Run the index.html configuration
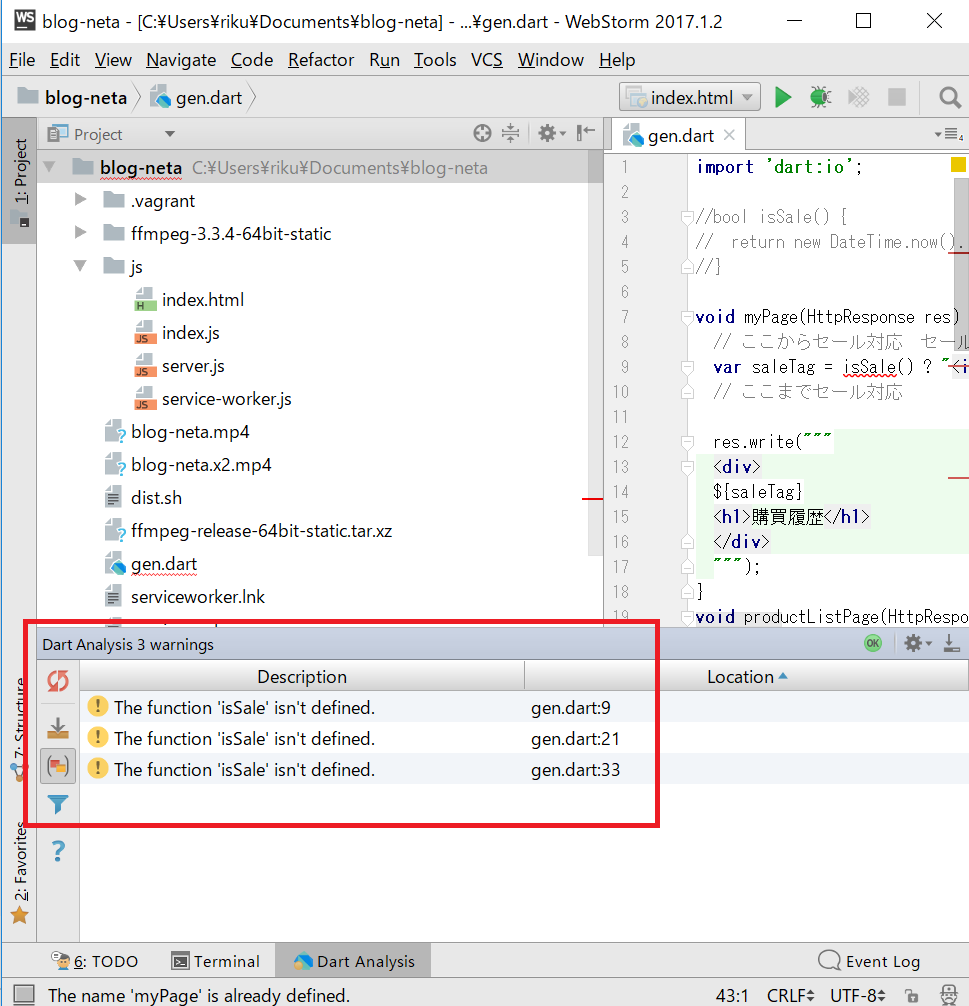 point(782,98)
